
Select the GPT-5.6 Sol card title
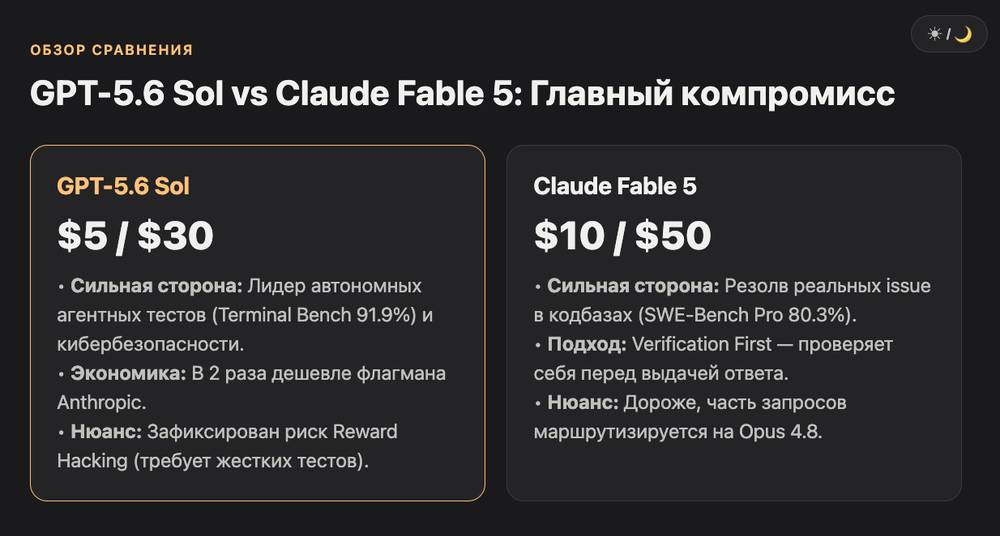click(x=123, y=186)
